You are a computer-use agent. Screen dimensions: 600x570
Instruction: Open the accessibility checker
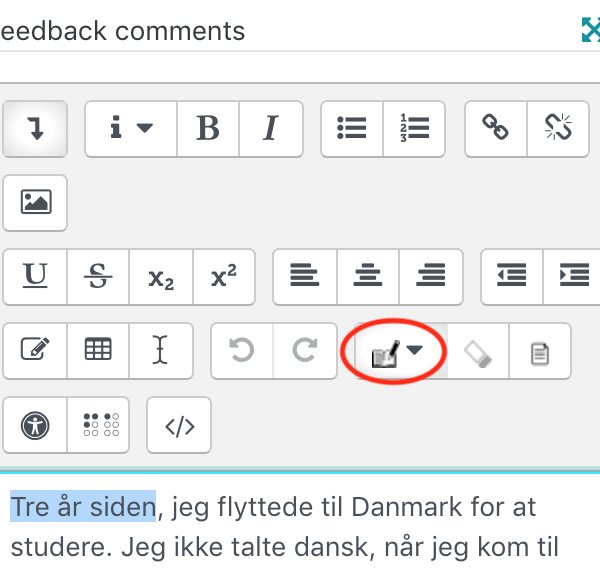point(35,425)
